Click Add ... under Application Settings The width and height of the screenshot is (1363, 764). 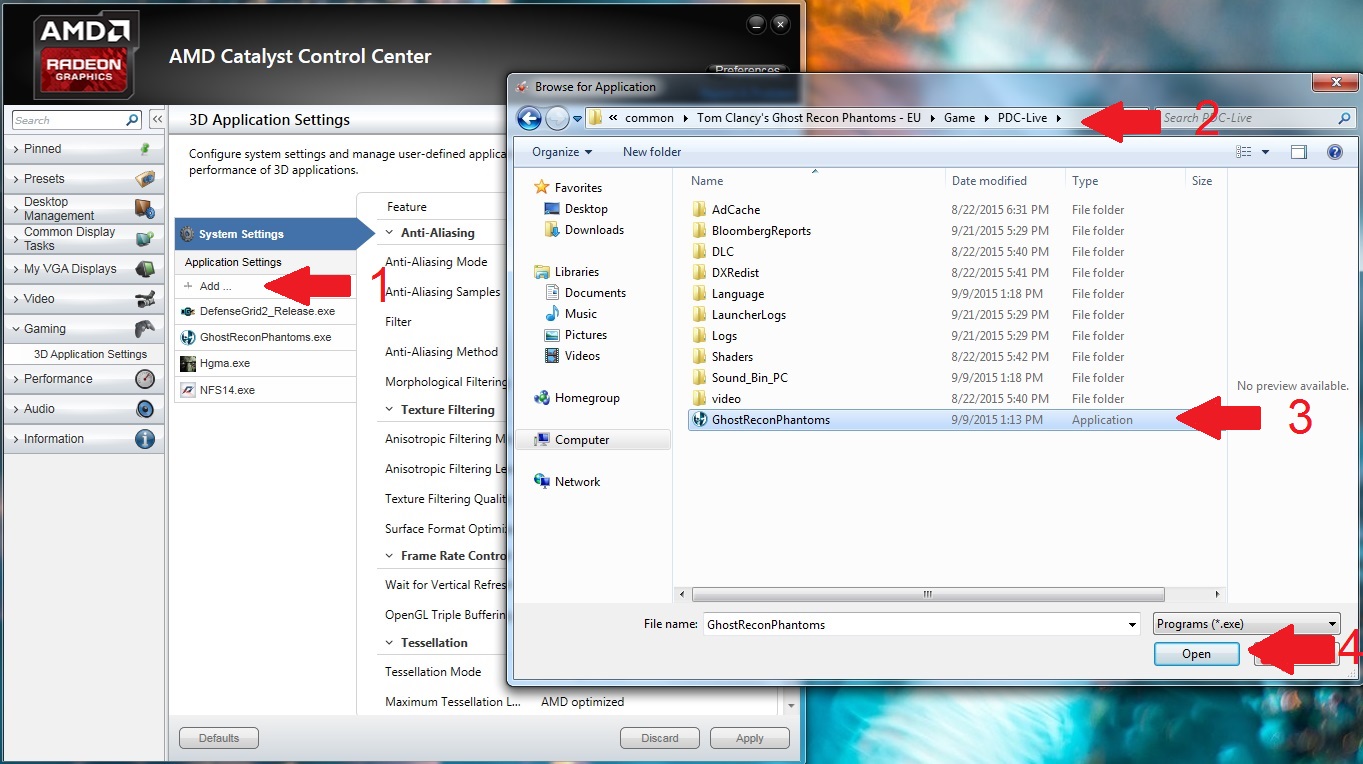coord(215,286)
